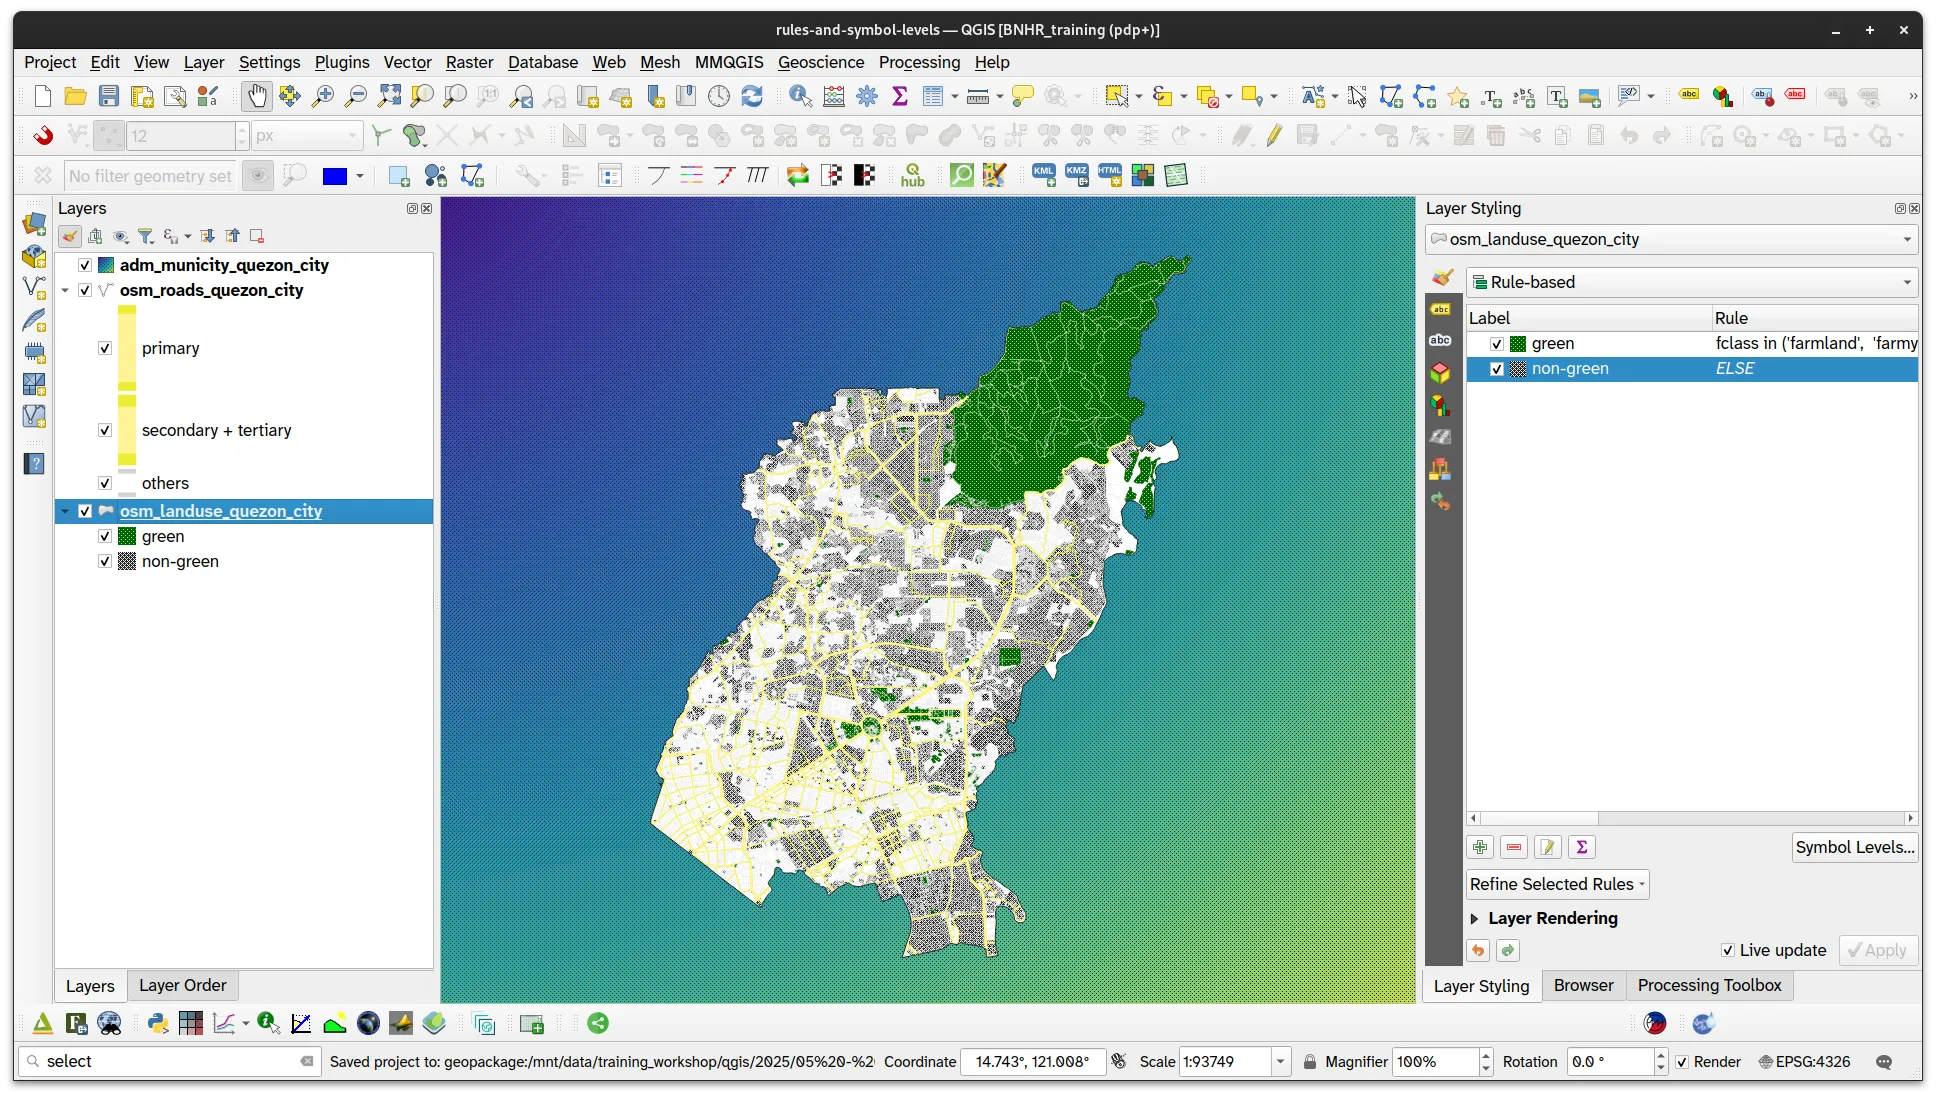
Task: Open the Identify Features tool
Action: pos(800,96)
